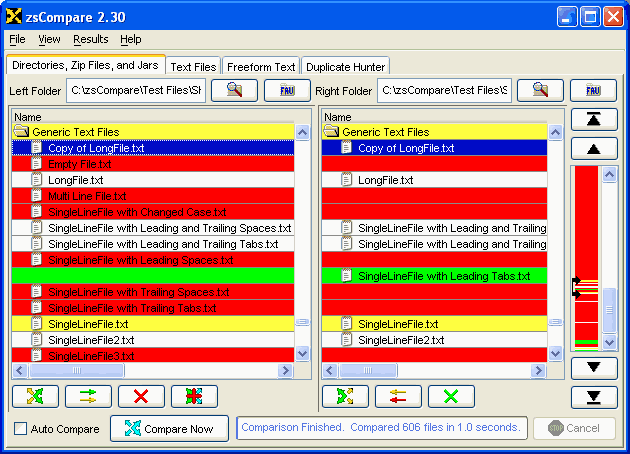
Task: Enable the Auto Compare checkbox
Action: pyautogui.click(x=20, y=429)
